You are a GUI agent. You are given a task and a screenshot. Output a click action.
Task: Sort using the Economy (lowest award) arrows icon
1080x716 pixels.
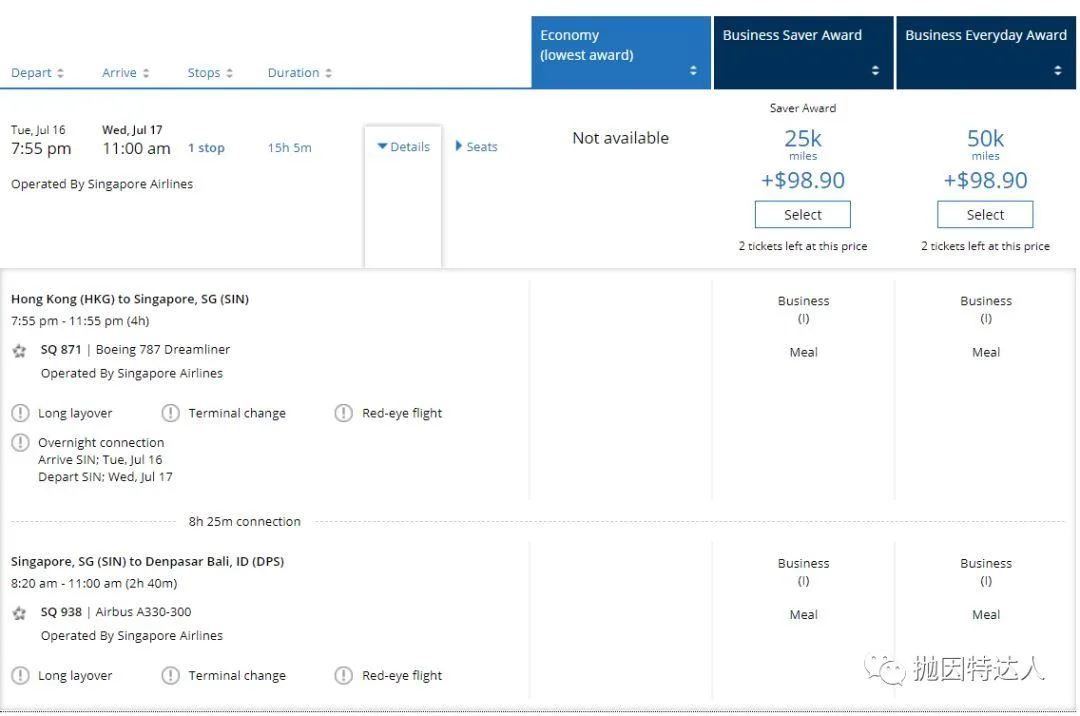pos(693,70)
